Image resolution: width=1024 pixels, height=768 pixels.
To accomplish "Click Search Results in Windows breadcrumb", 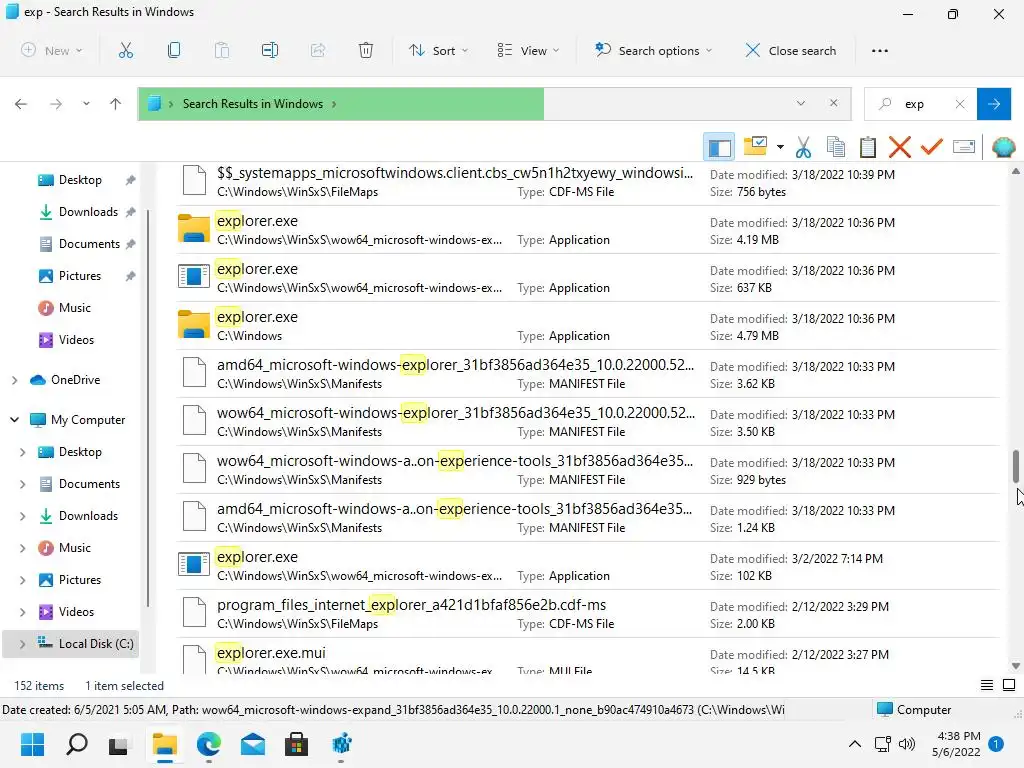I will (253, 104).
